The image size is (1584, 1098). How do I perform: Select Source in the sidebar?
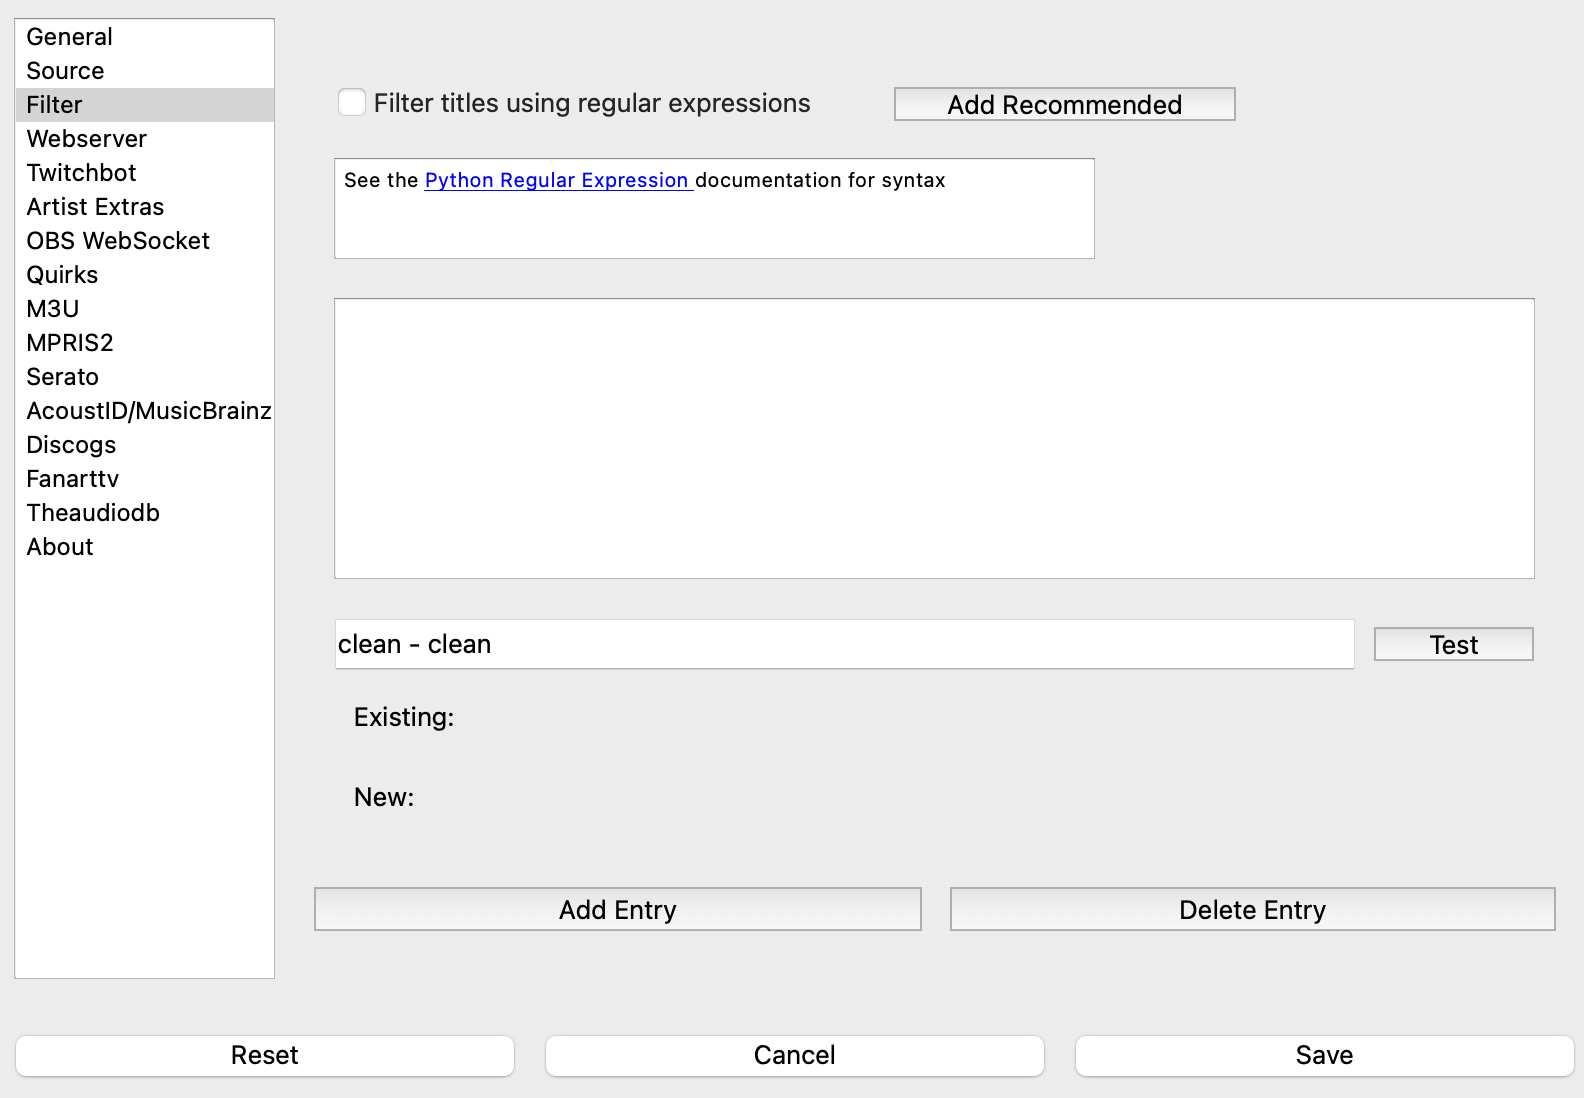[x=66, y=71]
